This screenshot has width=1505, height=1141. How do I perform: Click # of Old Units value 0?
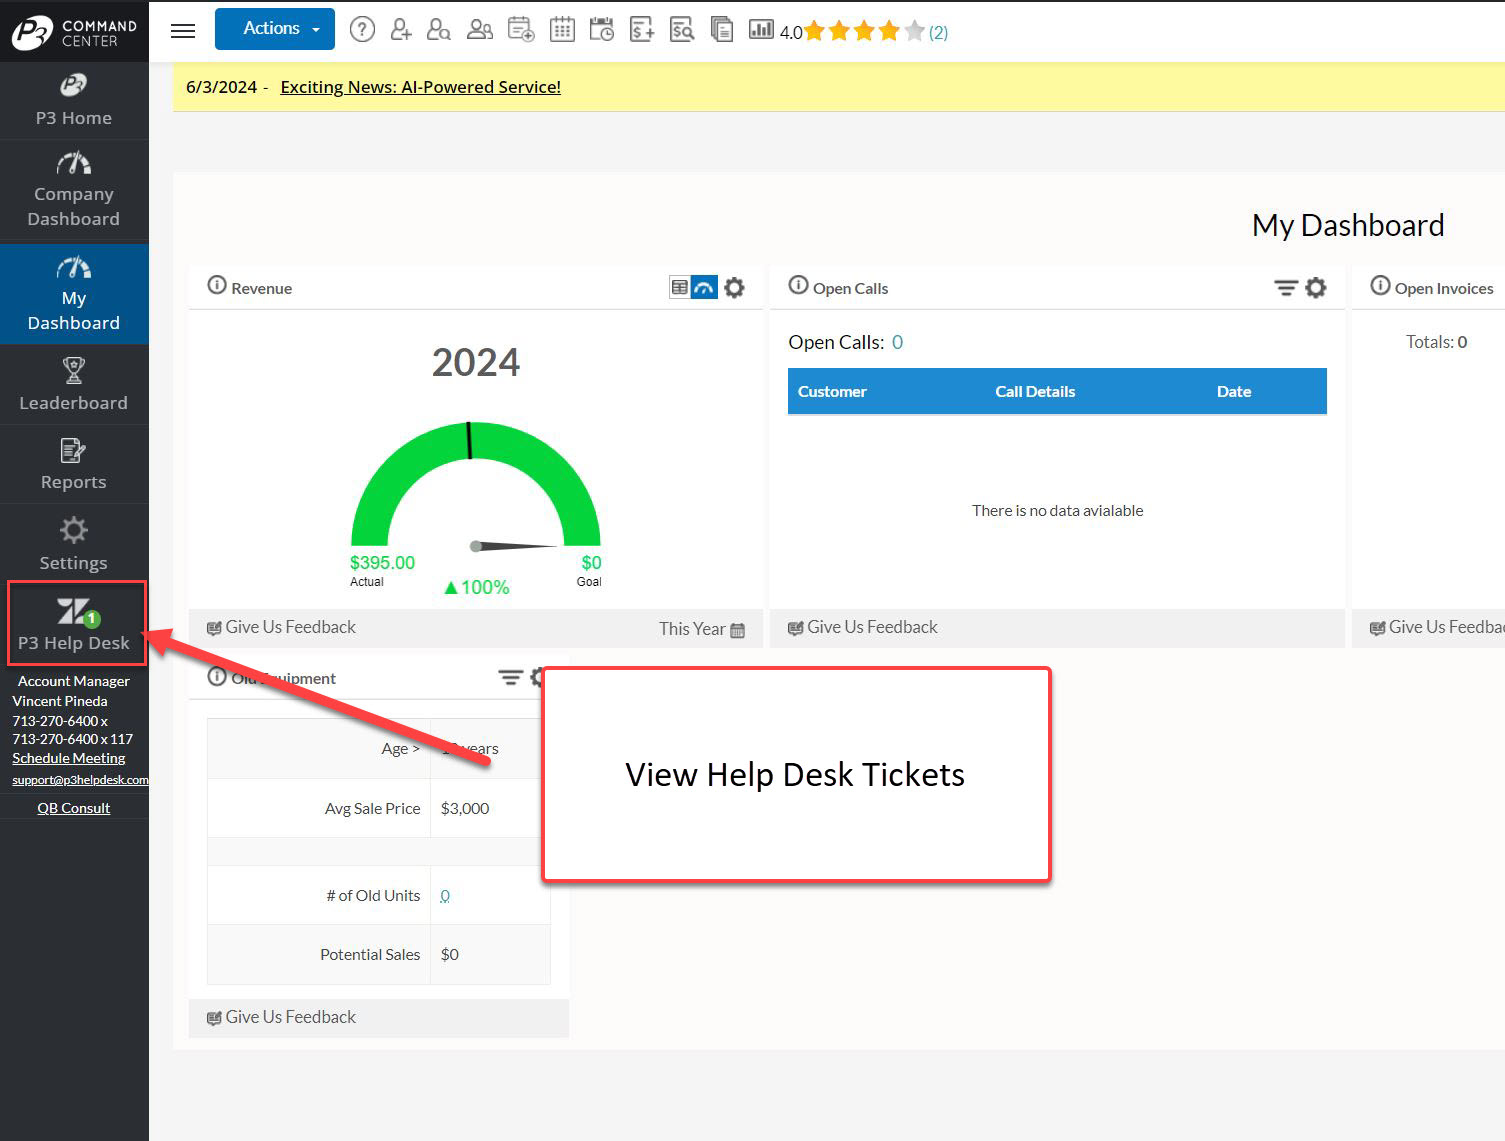click(445, 896)
